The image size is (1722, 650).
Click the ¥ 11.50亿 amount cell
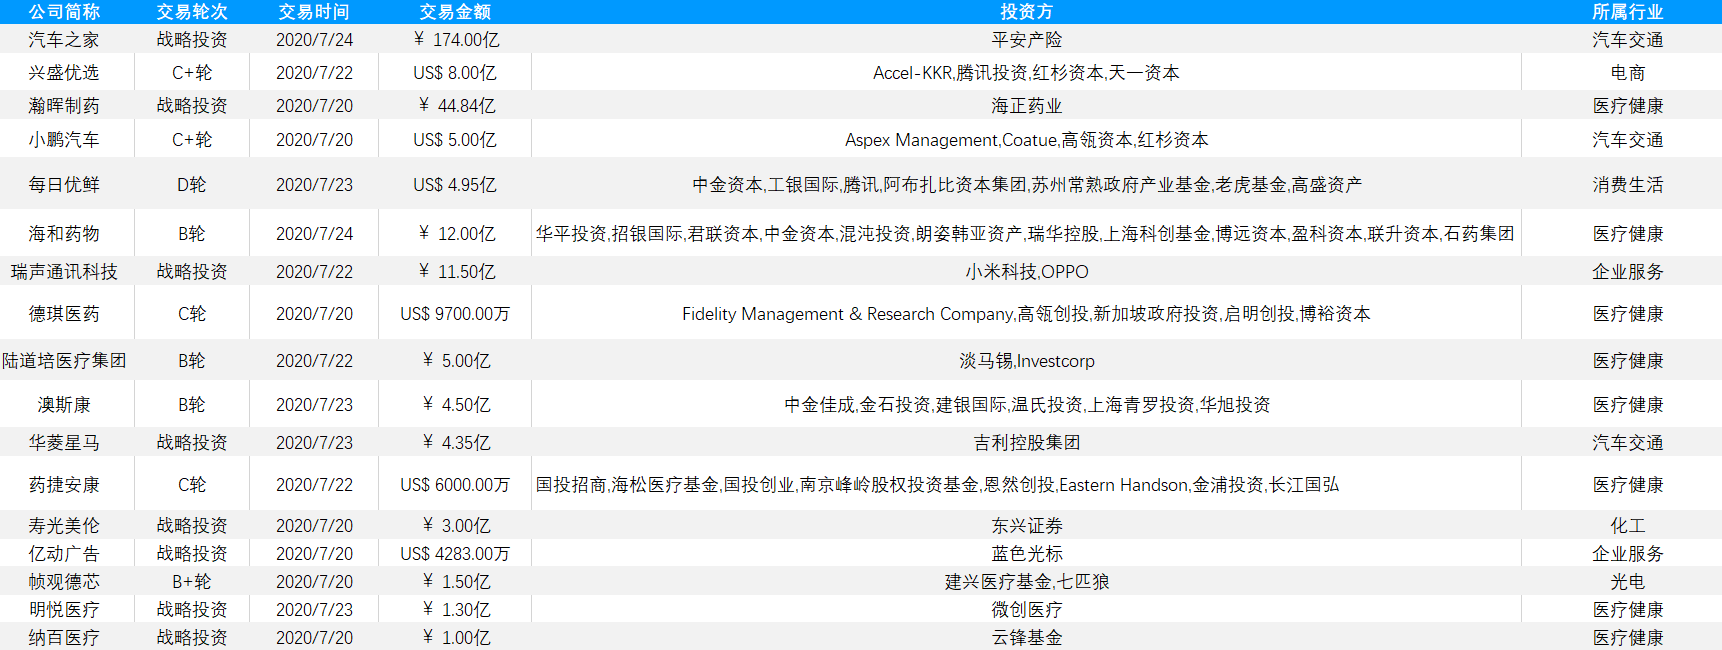[455, 272]
